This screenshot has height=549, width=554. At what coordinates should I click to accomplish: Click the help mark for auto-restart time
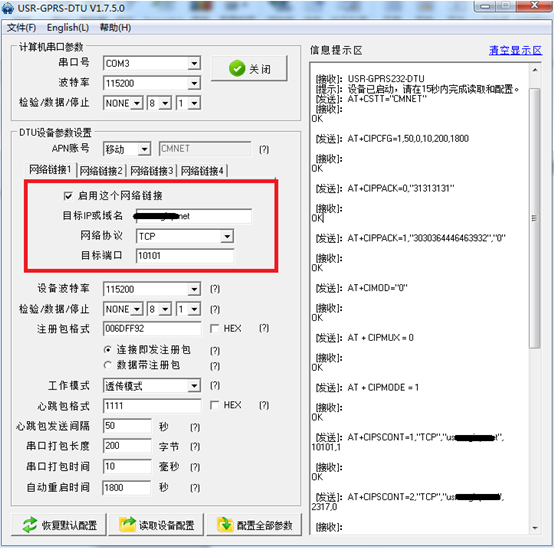[x=195, y=488]
